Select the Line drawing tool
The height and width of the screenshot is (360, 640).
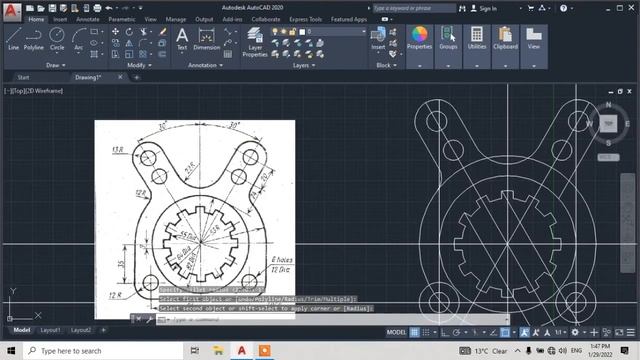tap(13, 39)
